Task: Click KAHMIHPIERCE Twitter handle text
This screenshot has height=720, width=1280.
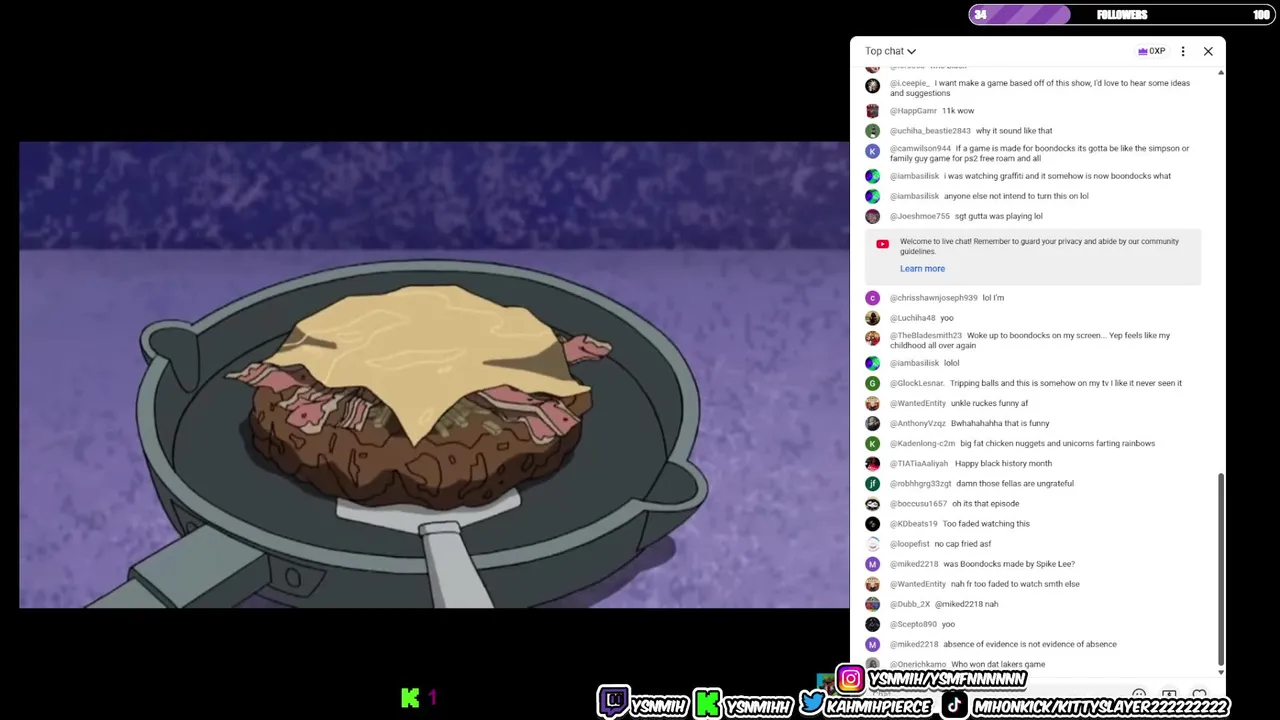Action: pyautogui.click(x=880, y=706)
